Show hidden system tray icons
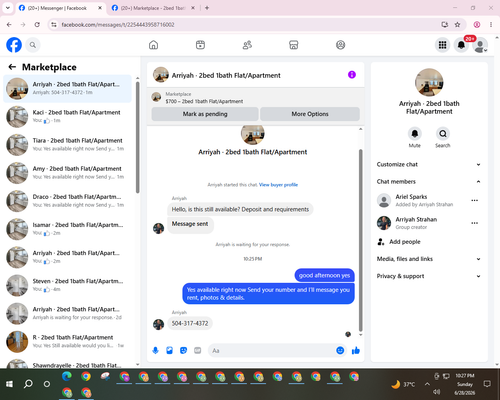Image resolution: width=500 pixels, height=400 pixels. [x=427, y=384]
